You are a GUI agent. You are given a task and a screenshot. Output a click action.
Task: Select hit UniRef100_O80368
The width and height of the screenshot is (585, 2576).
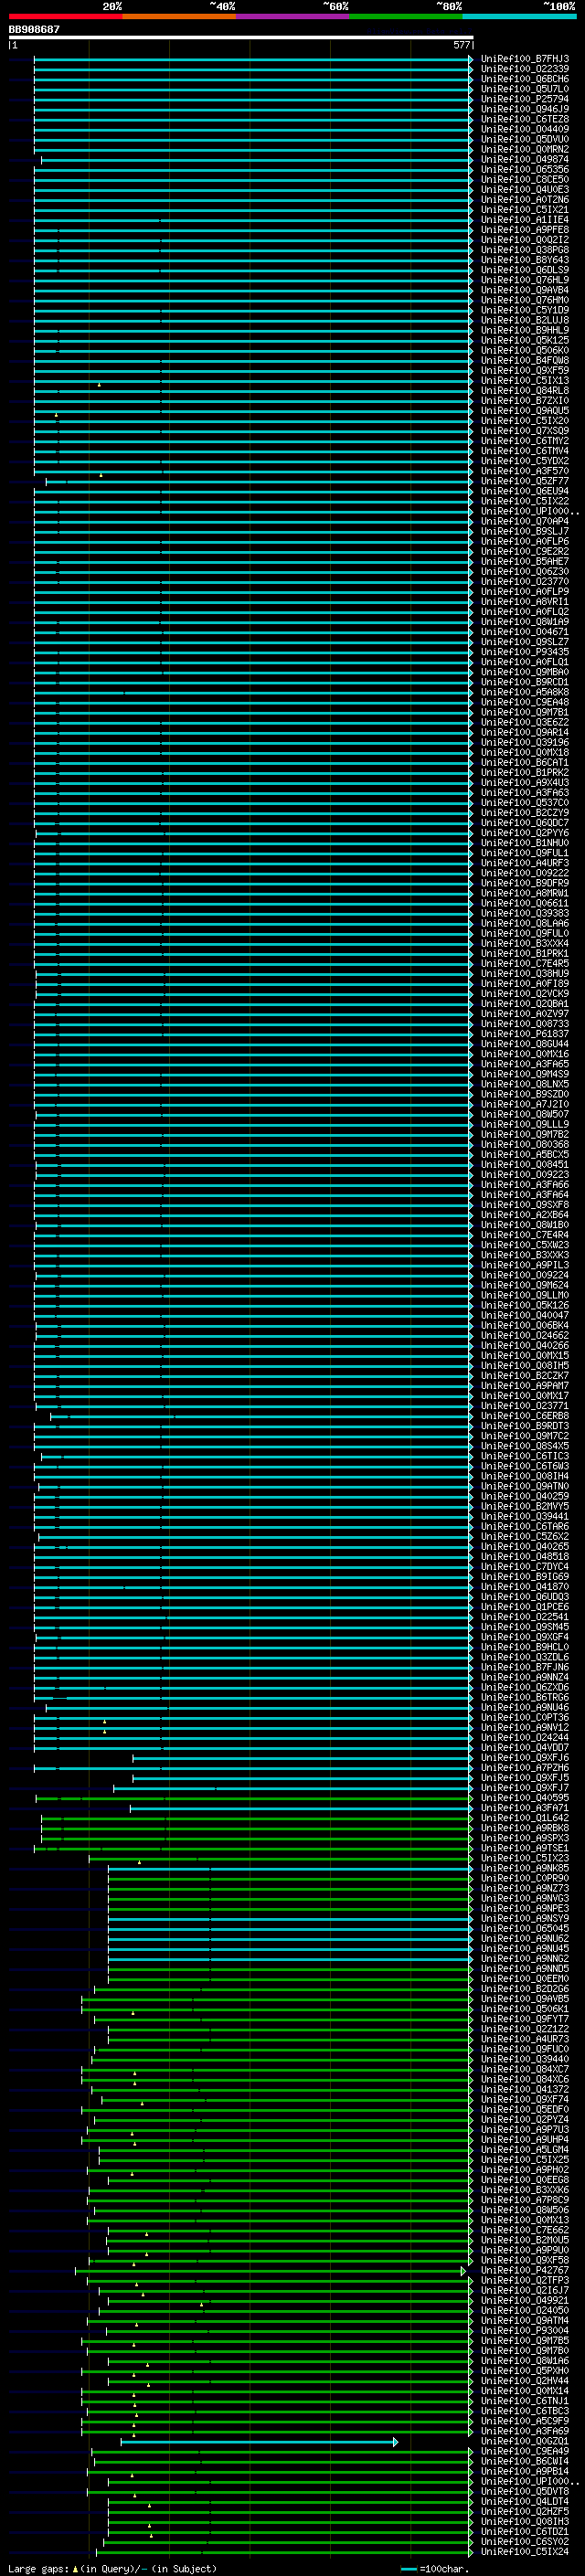point(524,1144)
